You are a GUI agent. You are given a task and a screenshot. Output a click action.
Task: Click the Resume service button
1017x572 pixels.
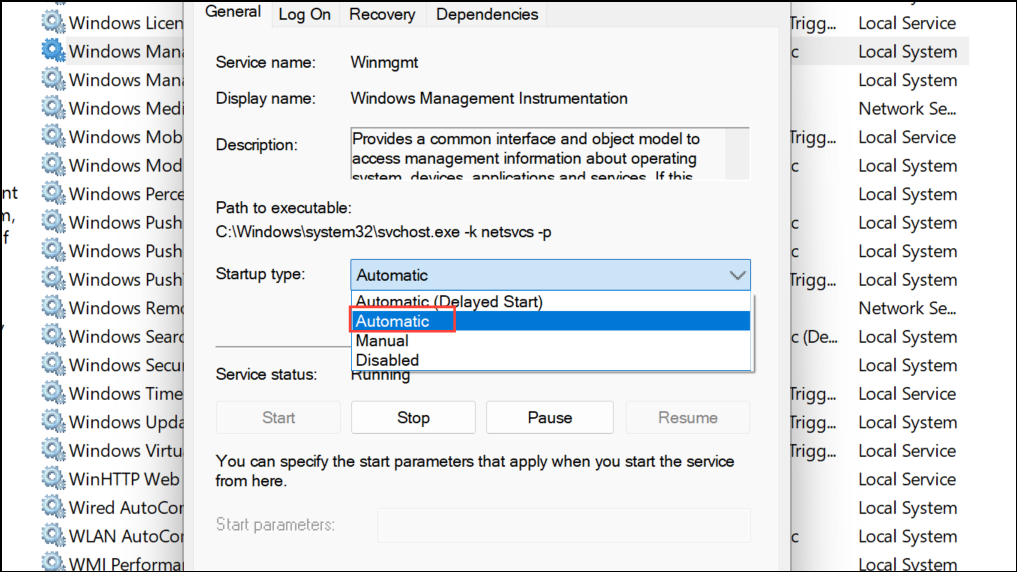688,418
